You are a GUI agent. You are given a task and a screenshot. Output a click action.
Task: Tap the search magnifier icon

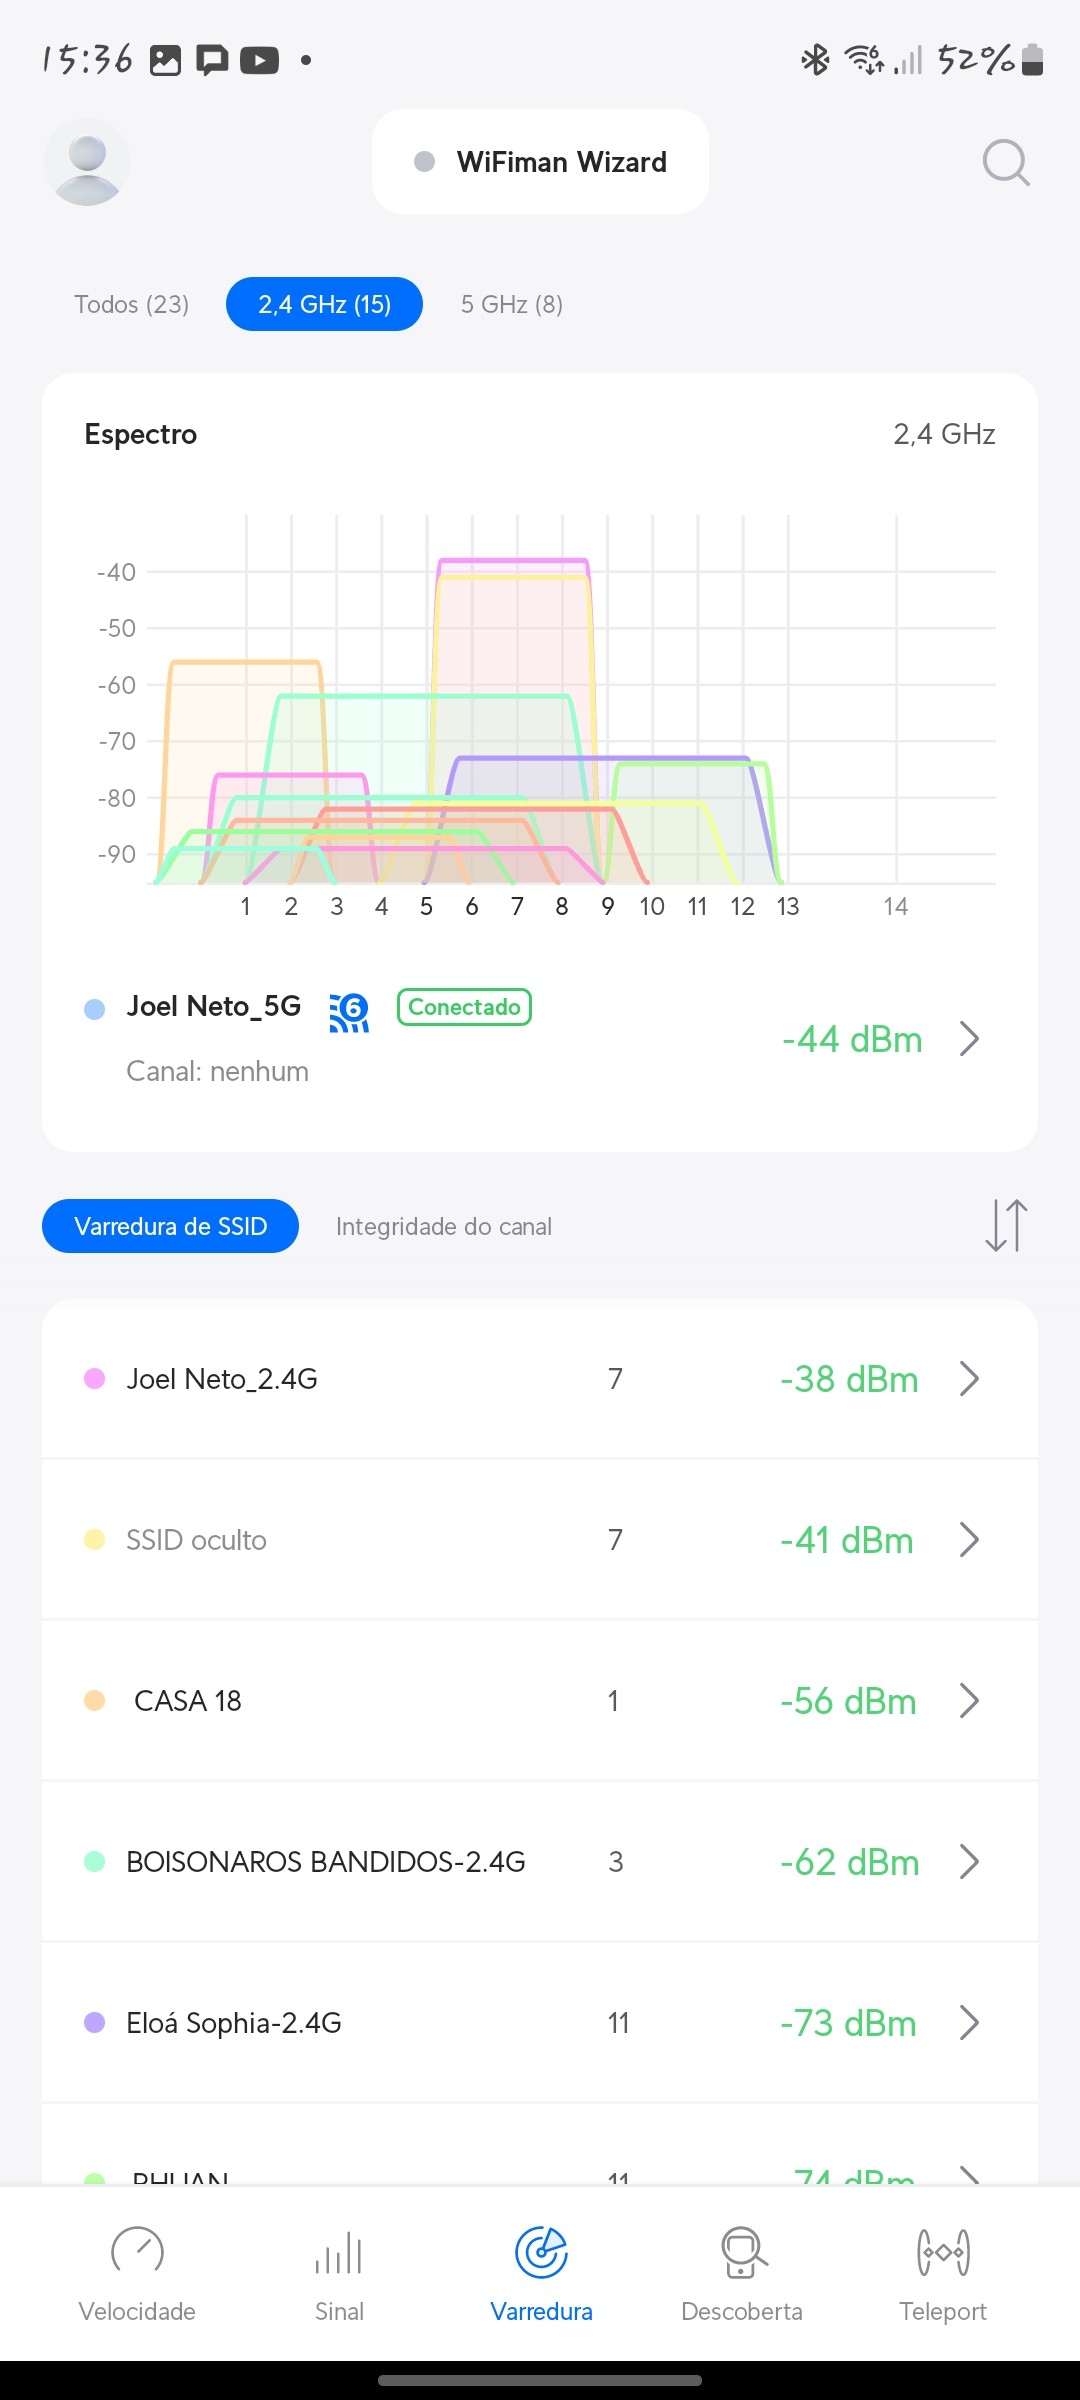(x=1005, y=162)
